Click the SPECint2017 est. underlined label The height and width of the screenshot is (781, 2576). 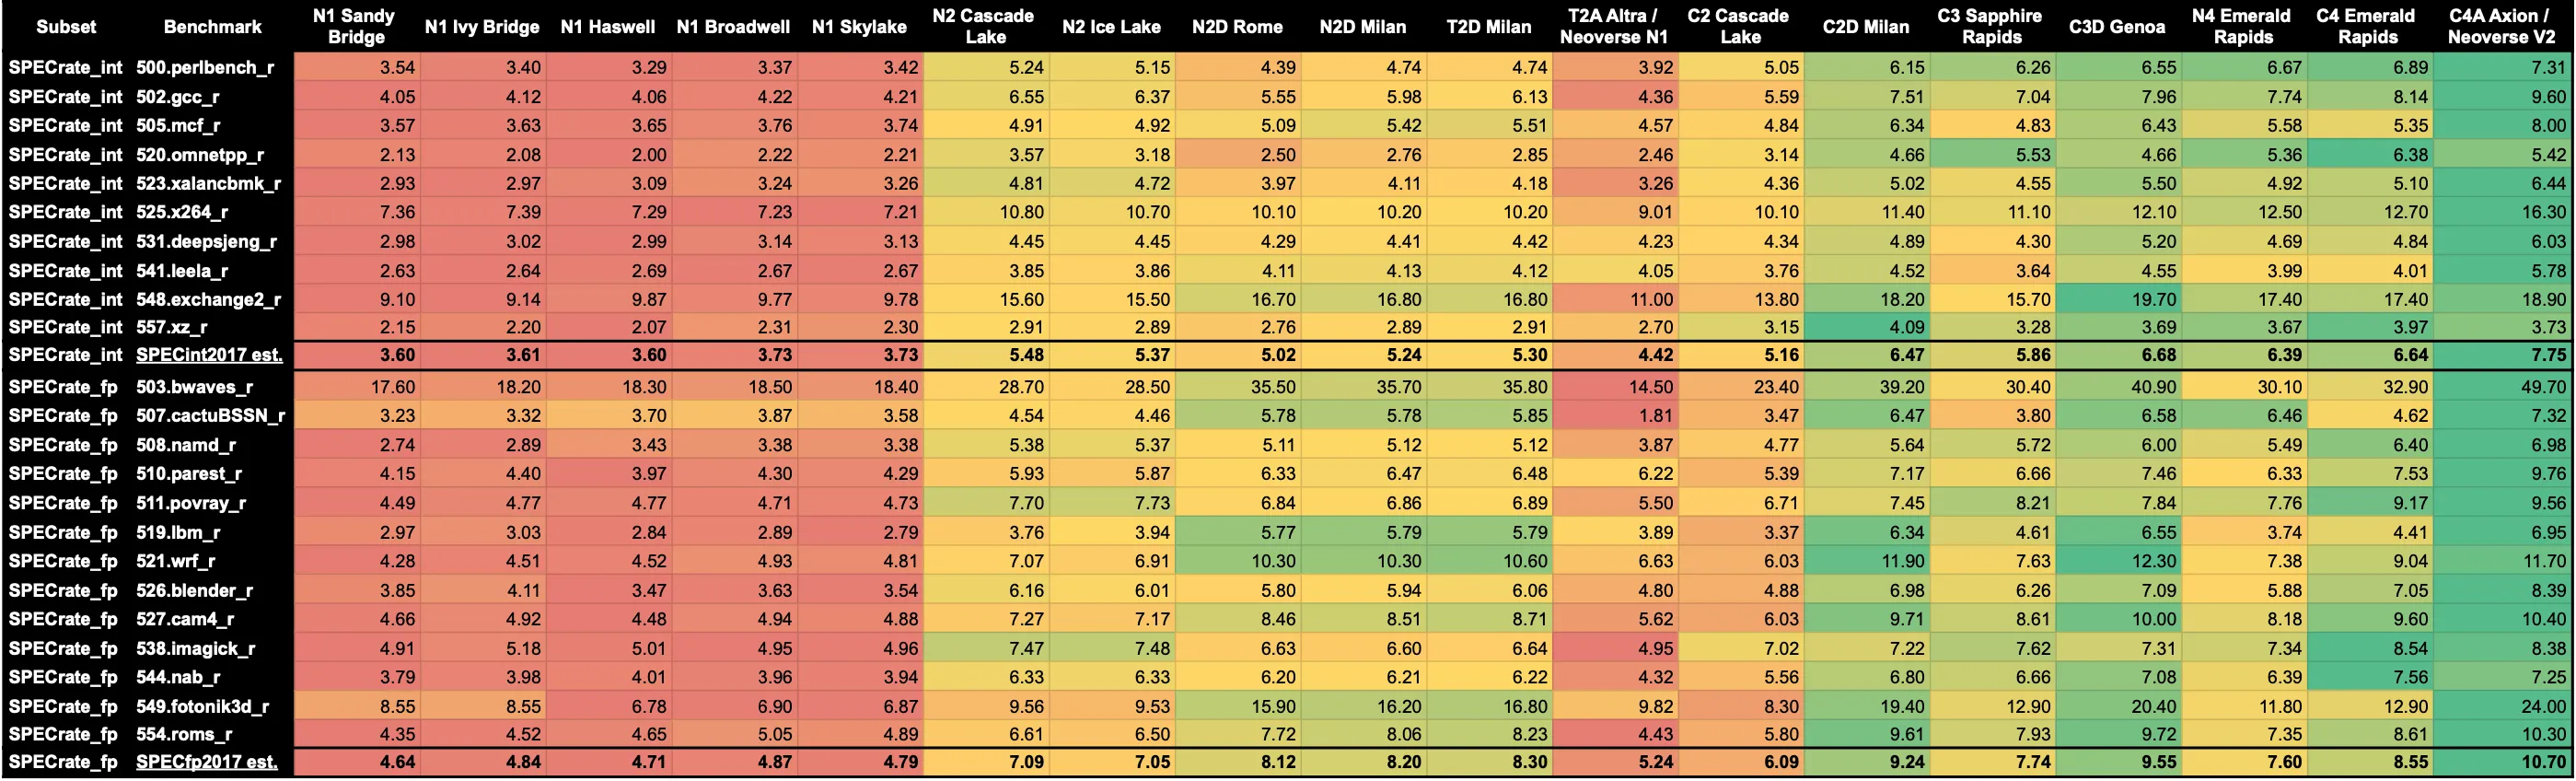pyautogui.click(x=209, y=355)
